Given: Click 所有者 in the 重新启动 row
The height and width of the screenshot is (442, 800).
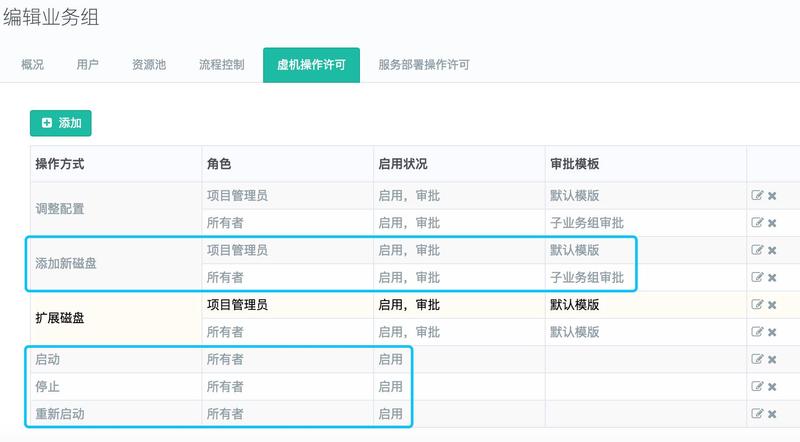Looking at the screenshot, I should click(225, 414).
